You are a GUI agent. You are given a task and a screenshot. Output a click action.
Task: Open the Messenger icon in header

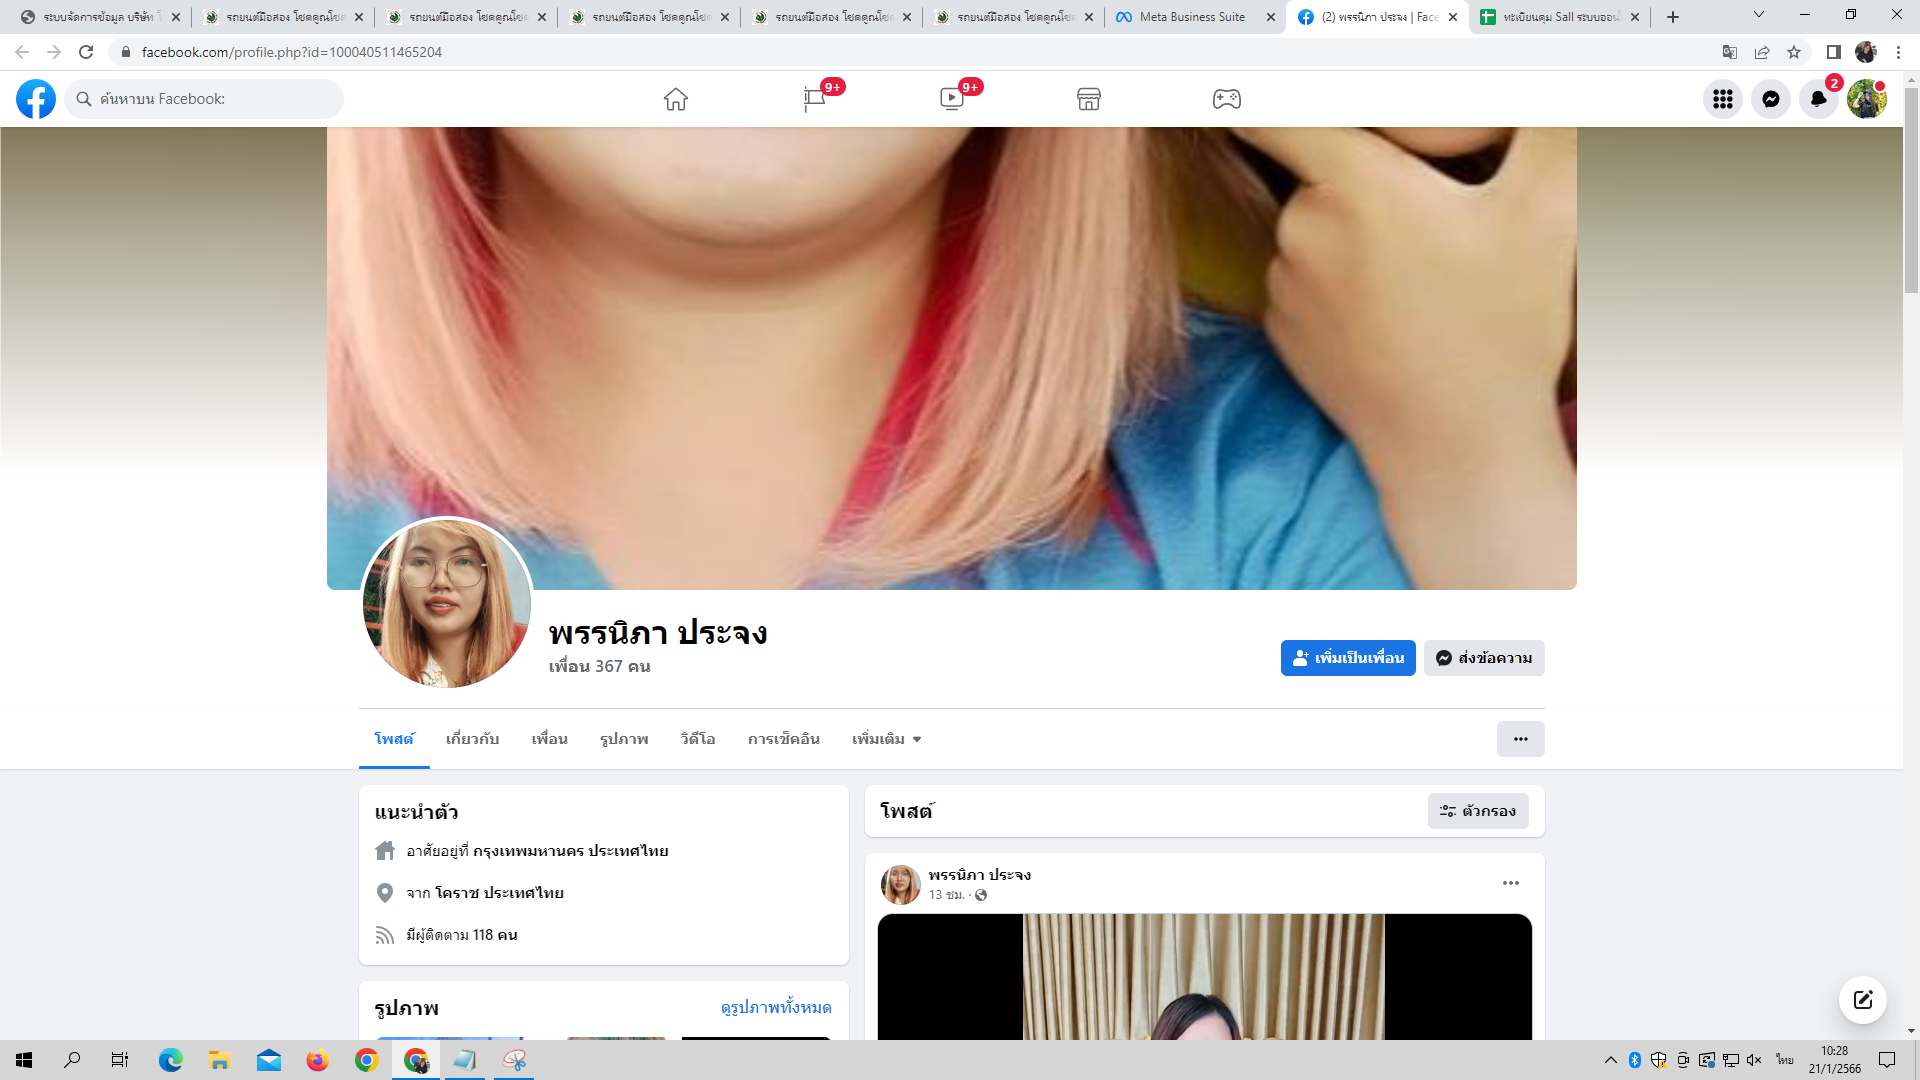pos(1771,99)
